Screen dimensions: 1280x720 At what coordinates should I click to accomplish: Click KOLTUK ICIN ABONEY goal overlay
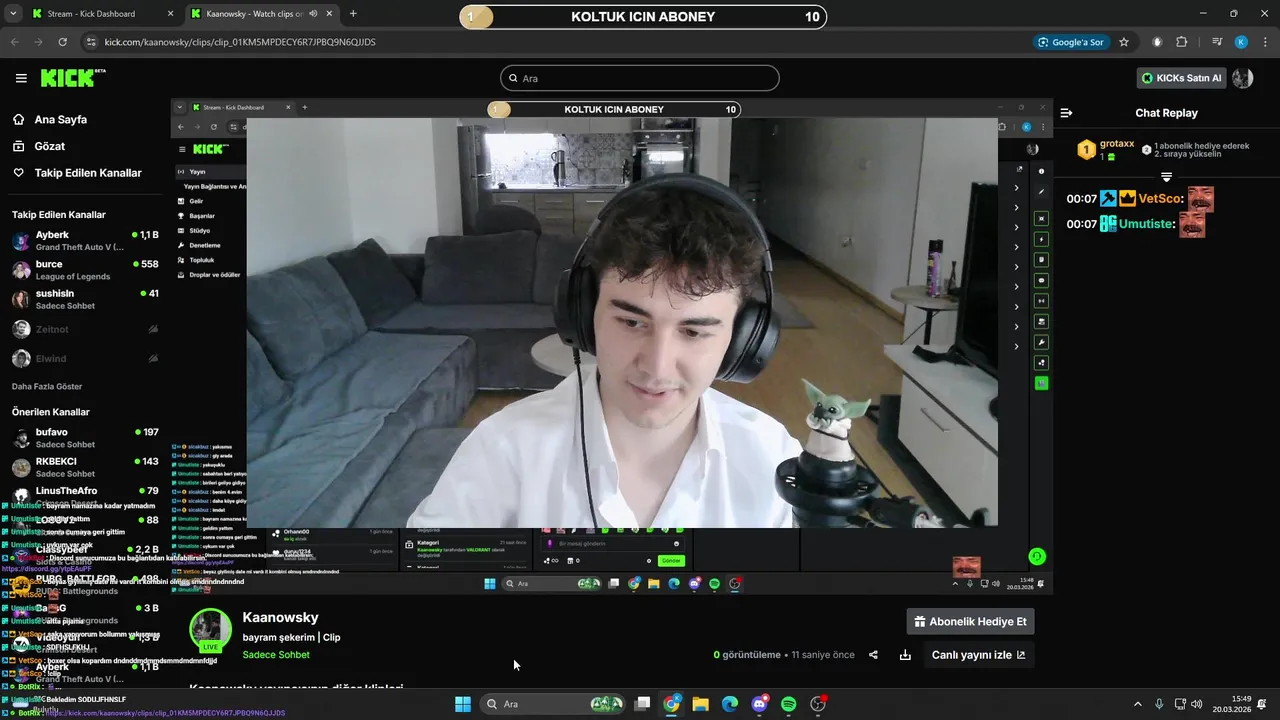(643, 17)
